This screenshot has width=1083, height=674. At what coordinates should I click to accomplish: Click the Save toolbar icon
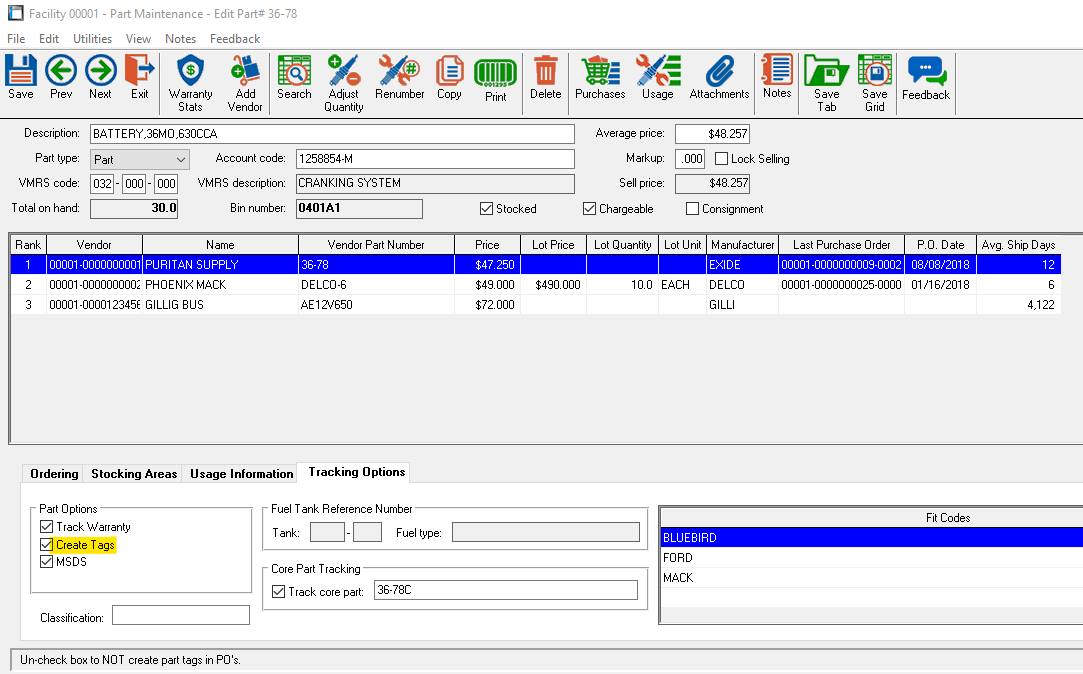click(20, 78)
